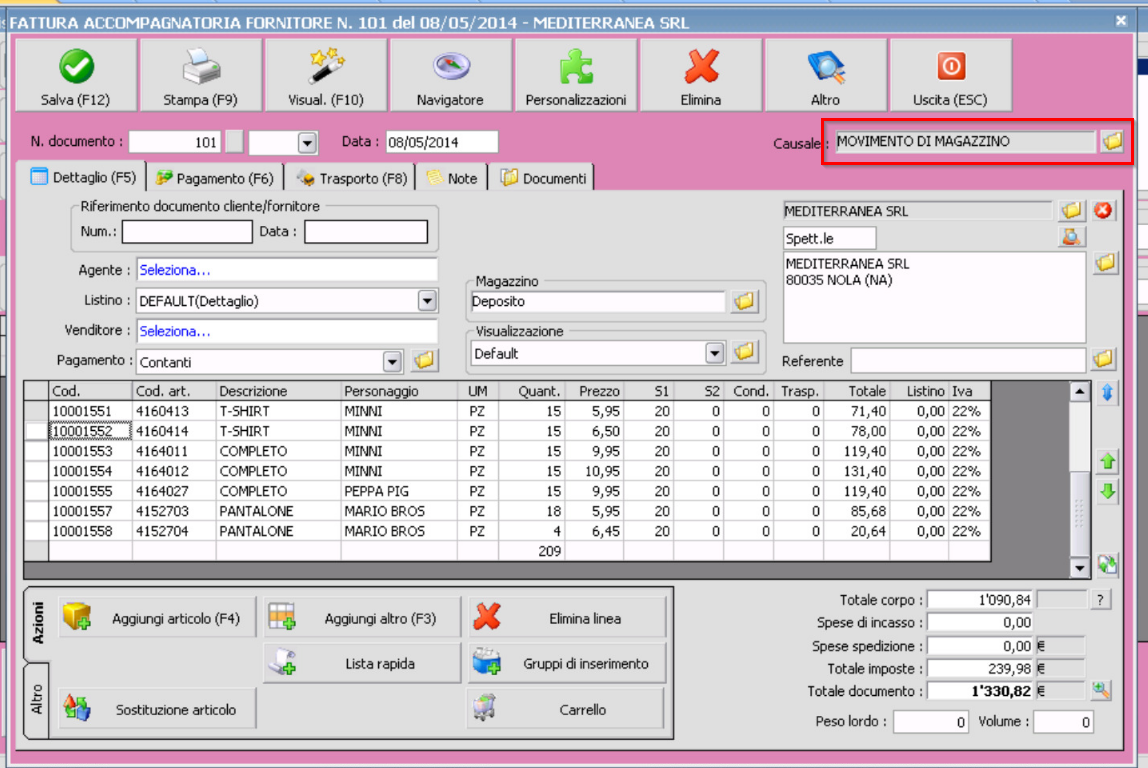Click the magnifier icon beside Totale documento
This screenshot has width=1148, height=768.
pyautogui.click(x=1101, y=690)
